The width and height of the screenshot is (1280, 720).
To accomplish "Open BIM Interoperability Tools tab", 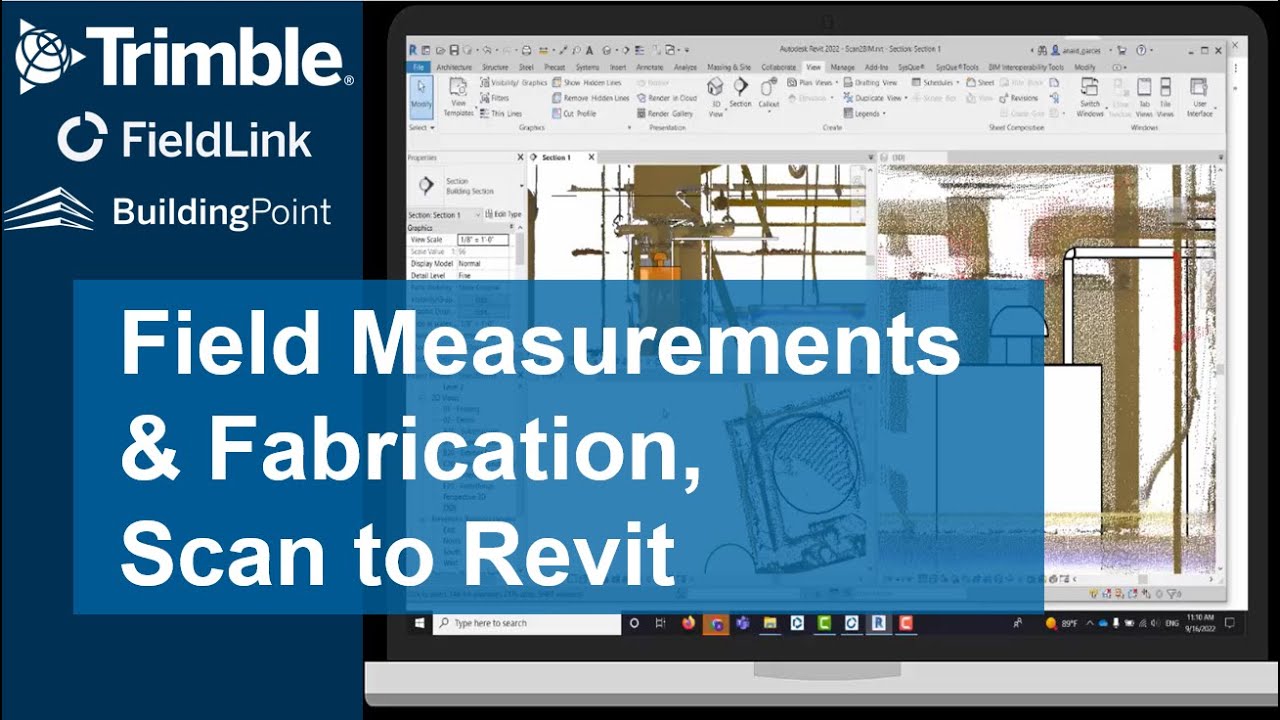I will (1025, 67).
